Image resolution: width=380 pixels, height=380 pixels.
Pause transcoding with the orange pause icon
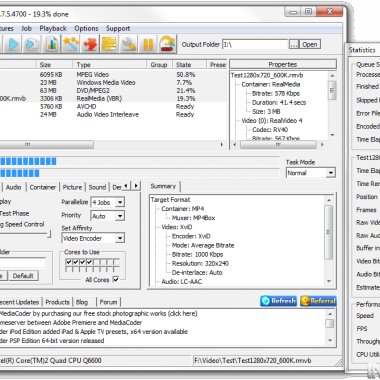(148, 44)
